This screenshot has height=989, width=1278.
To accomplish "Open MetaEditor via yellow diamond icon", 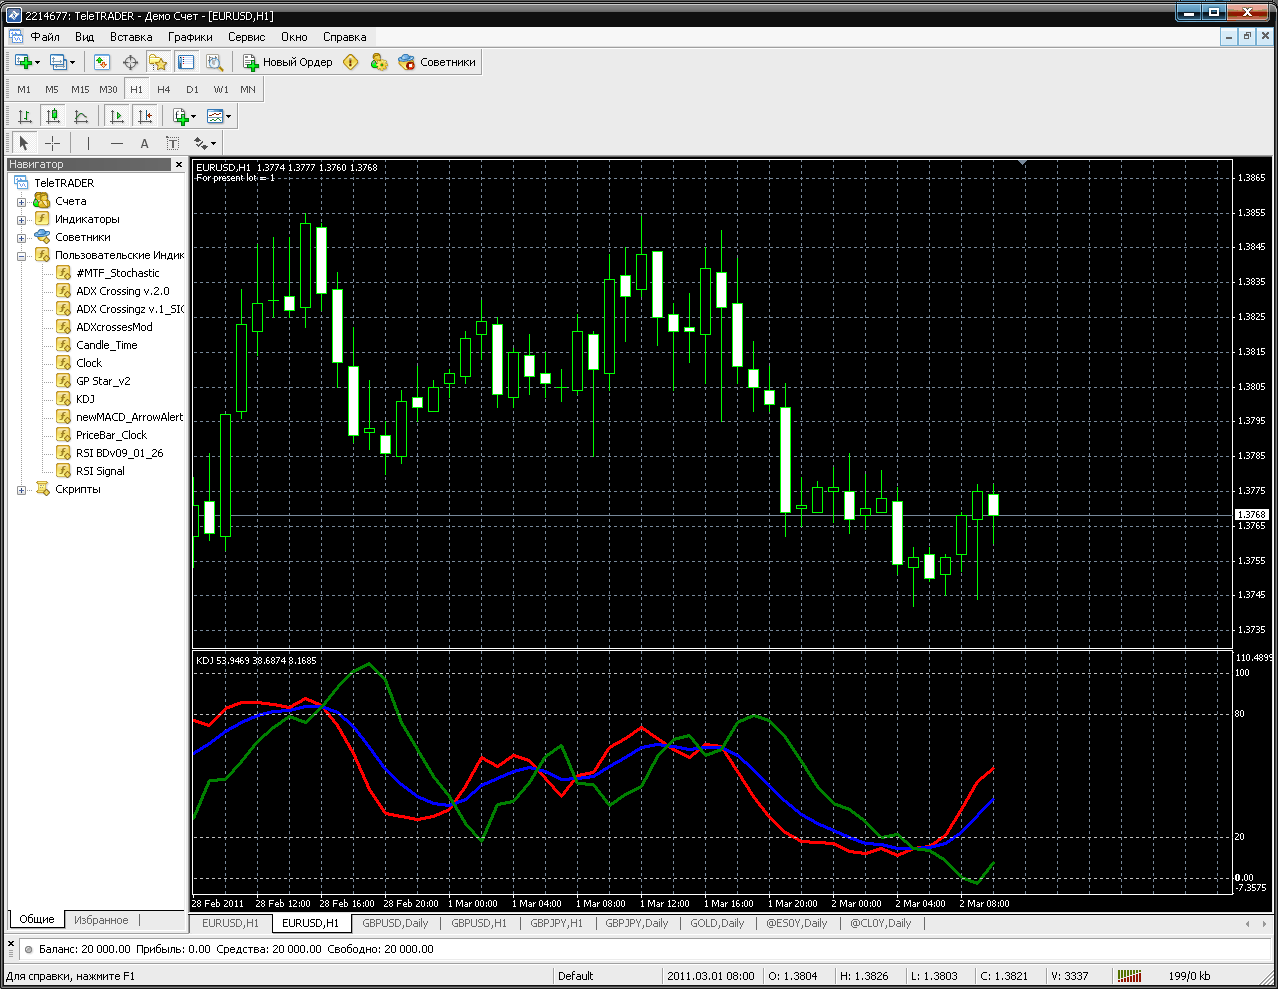I will [x=350, y=62].
